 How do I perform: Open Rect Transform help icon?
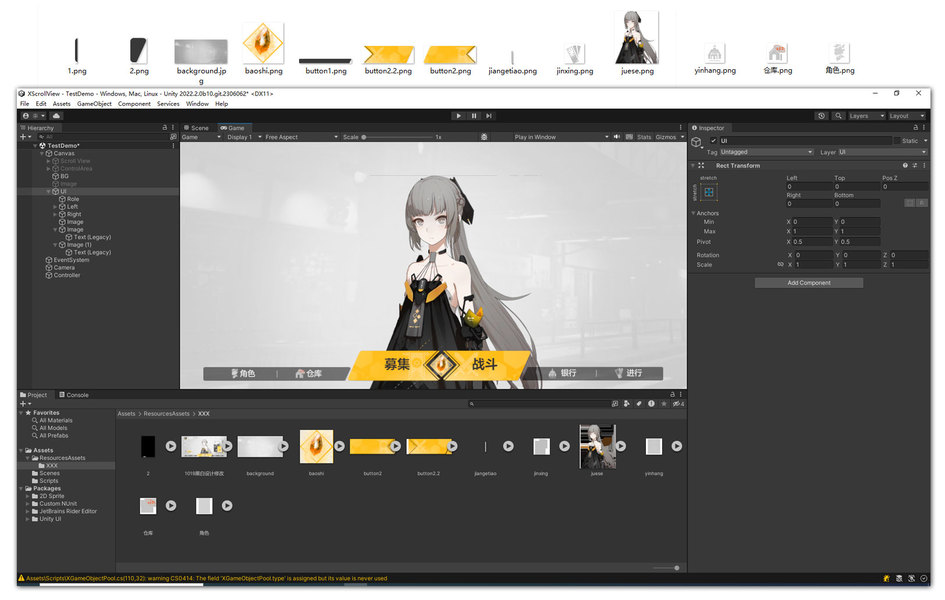coord(905,165)
